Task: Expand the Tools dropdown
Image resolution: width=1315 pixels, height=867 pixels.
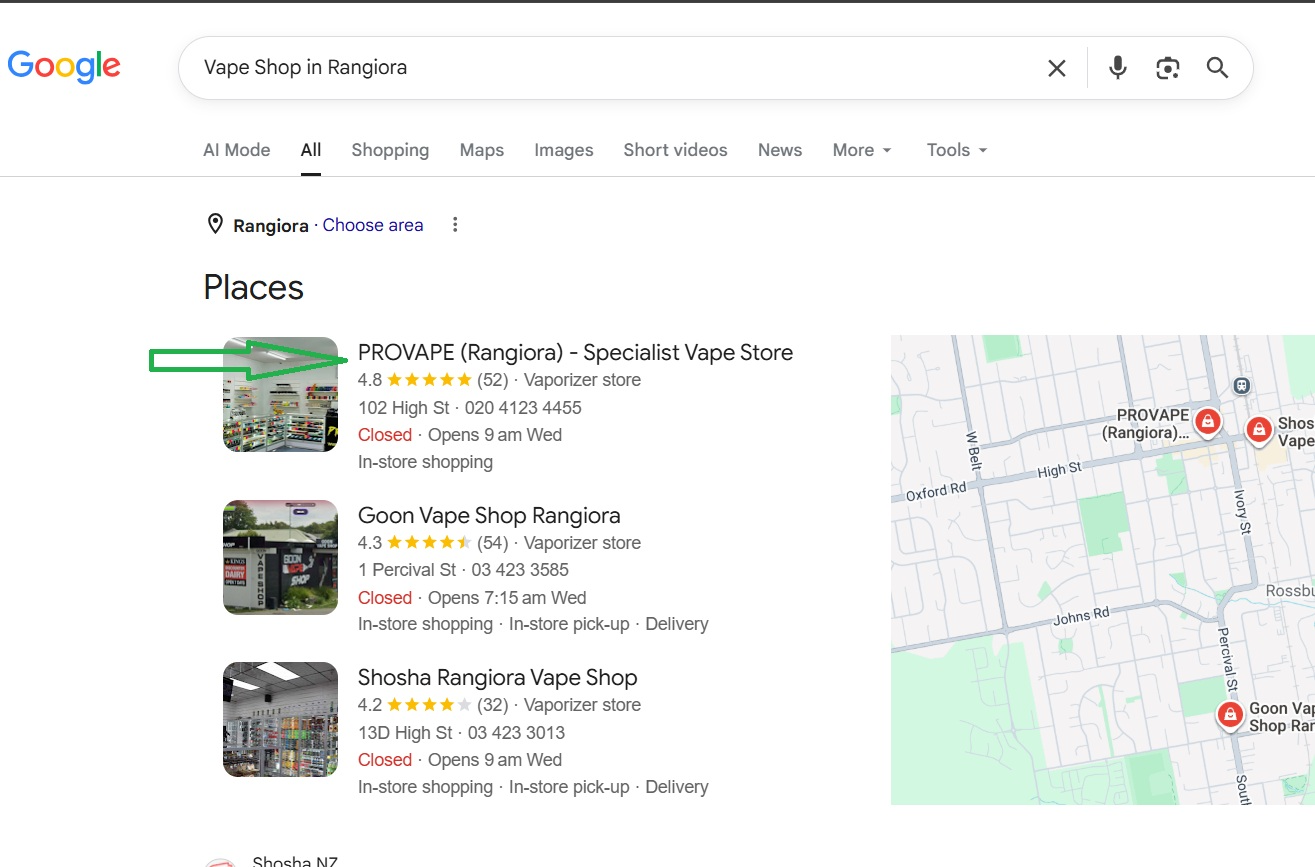Action: [957, 150]
